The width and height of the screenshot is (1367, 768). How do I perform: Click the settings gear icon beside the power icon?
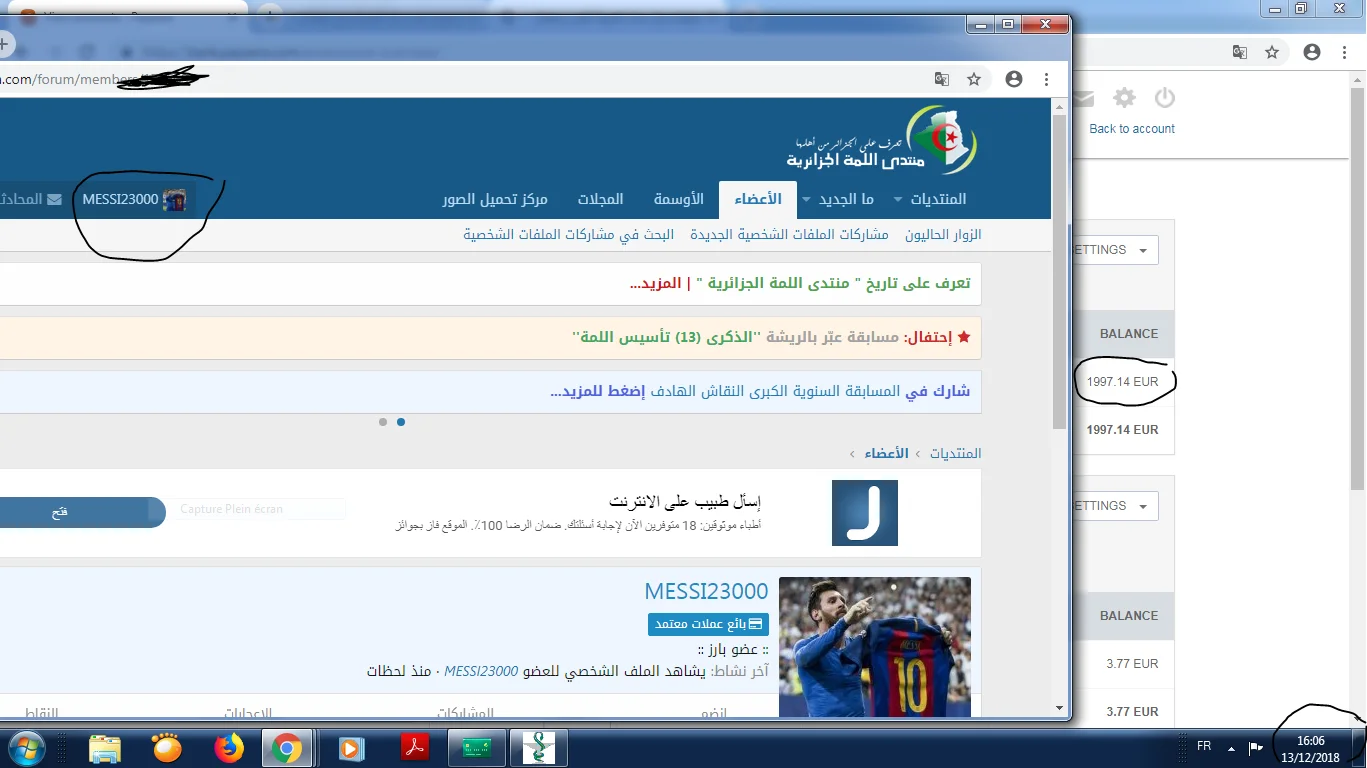1125,98
